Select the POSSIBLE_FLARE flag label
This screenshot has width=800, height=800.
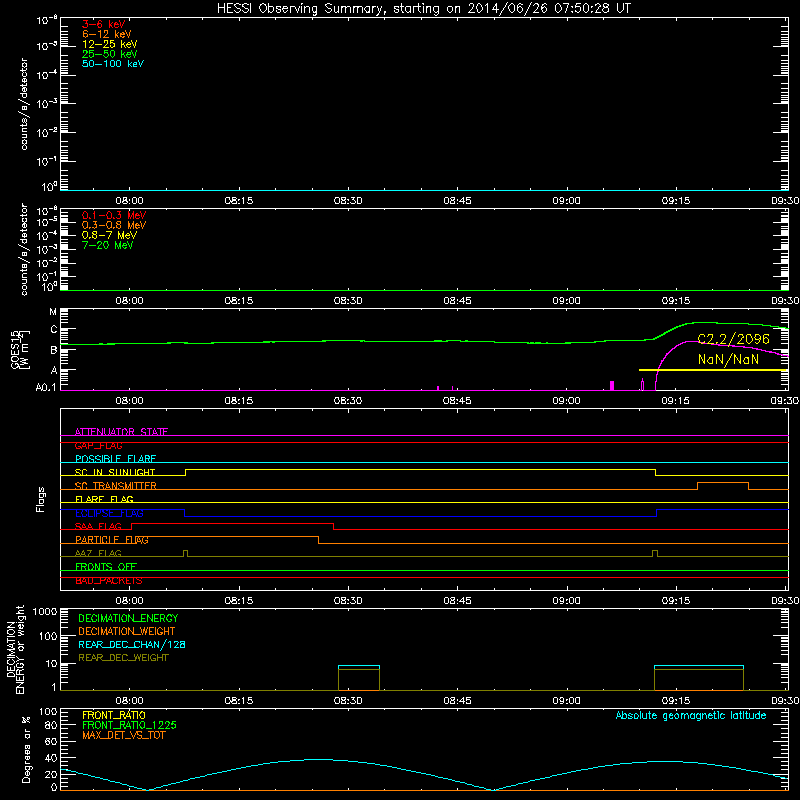point(115,459)
